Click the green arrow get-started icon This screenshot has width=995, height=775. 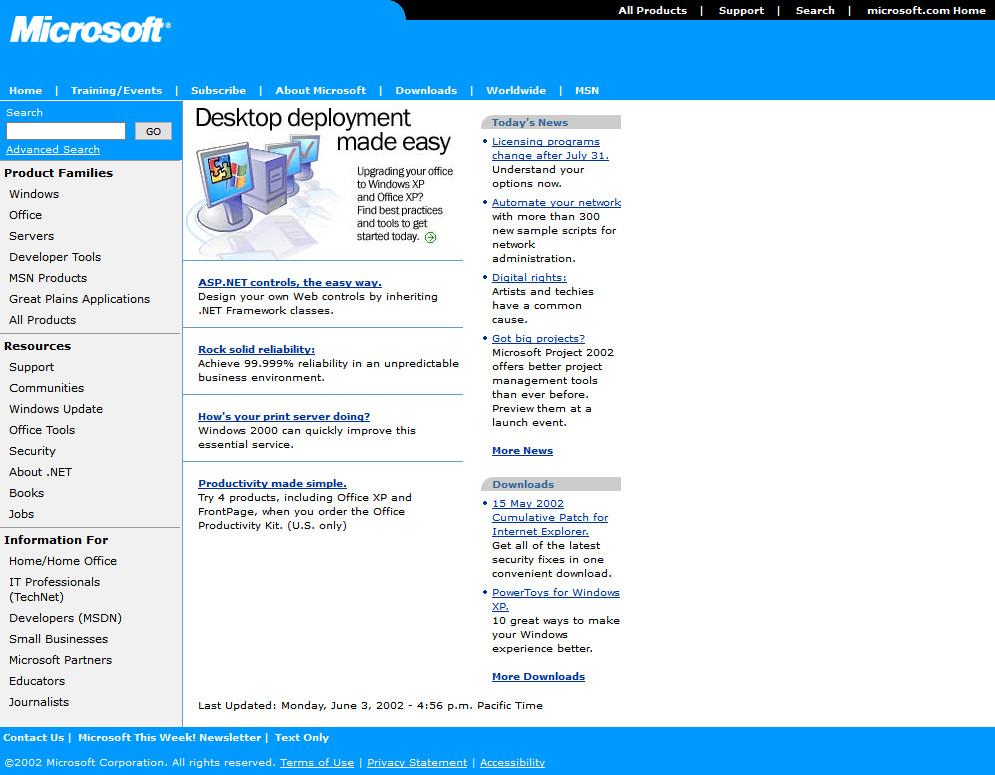(x=430, y=237)
